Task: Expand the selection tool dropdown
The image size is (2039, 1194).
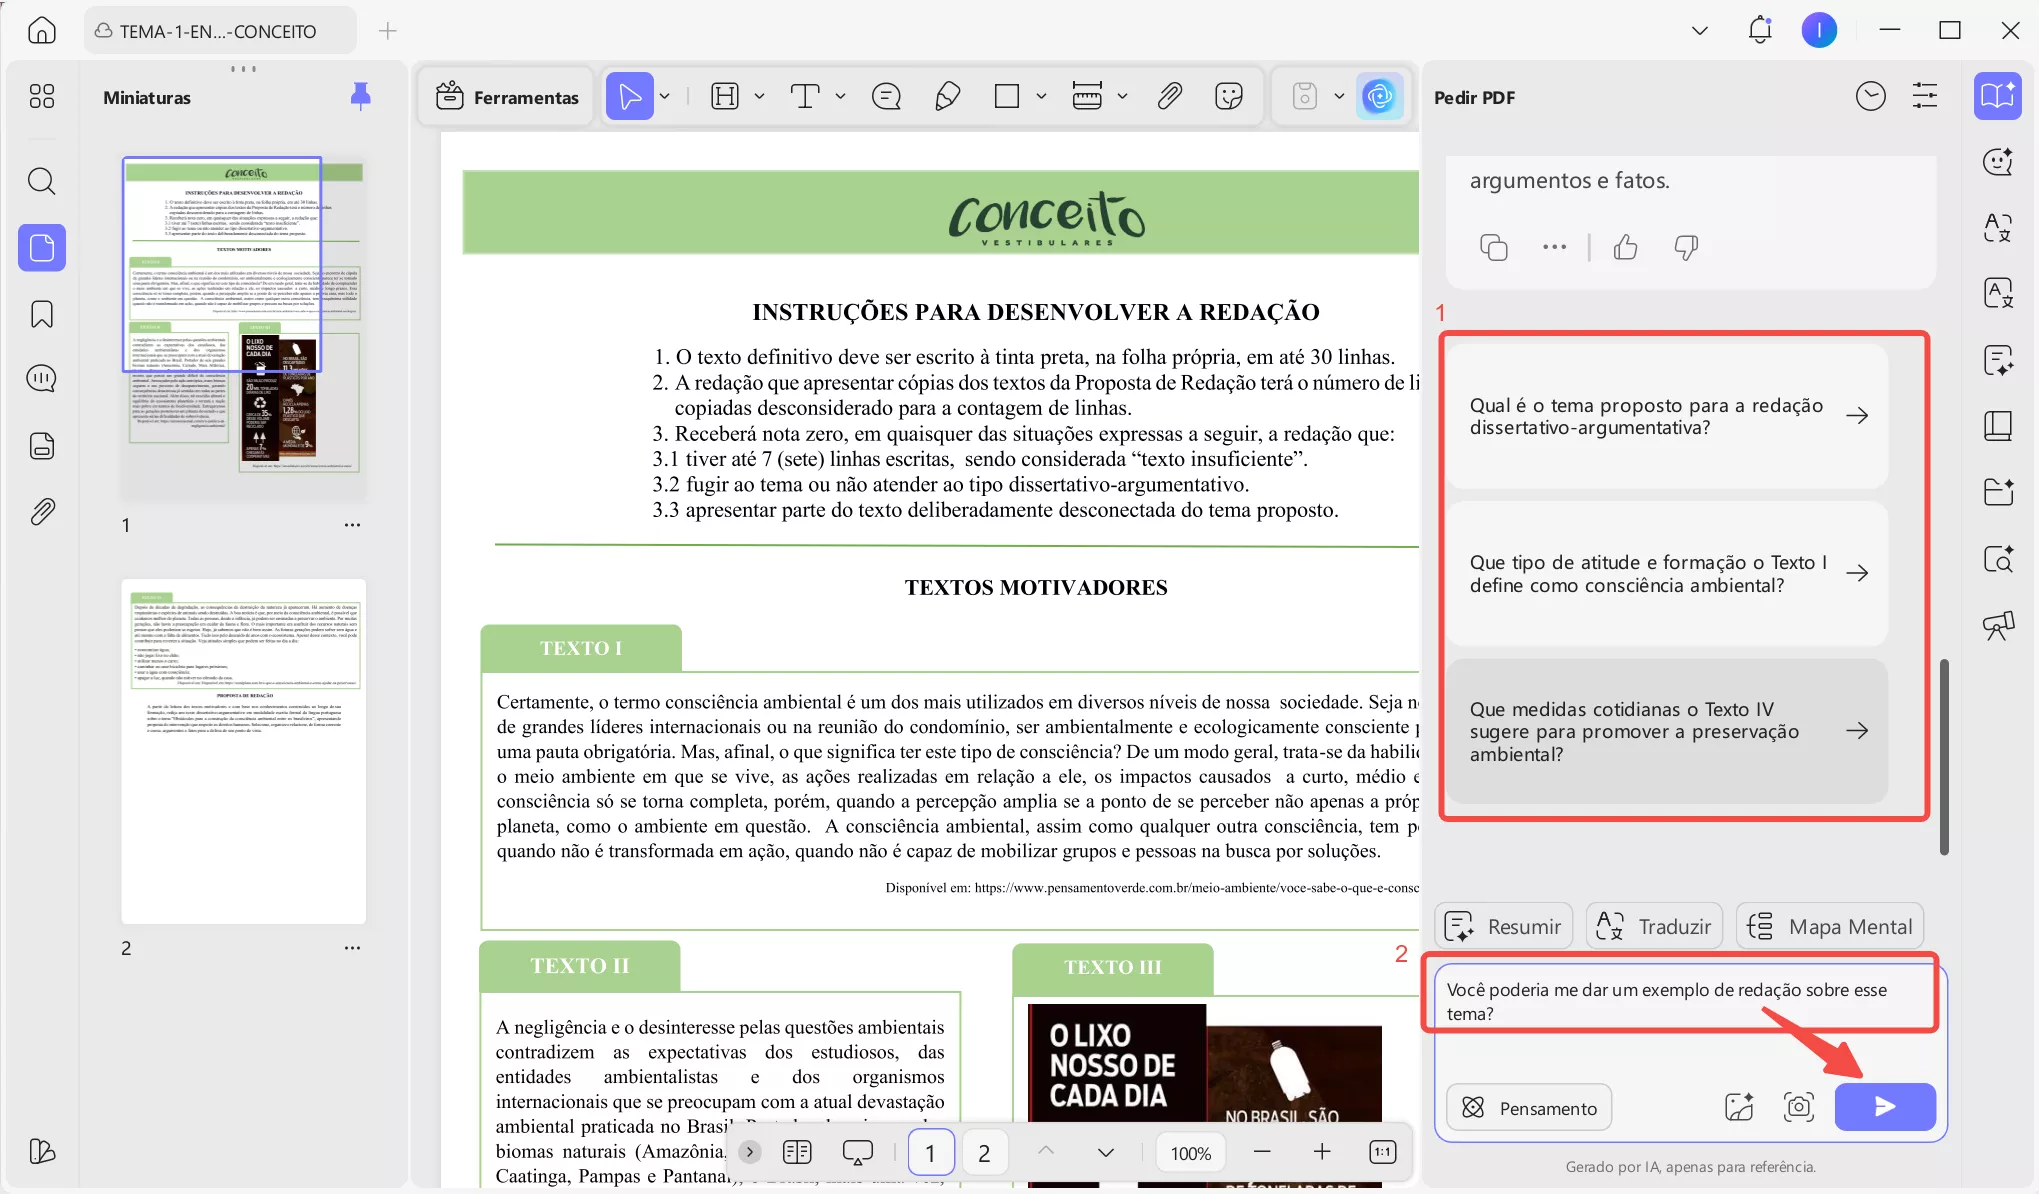Action: (x=664, y=95)
